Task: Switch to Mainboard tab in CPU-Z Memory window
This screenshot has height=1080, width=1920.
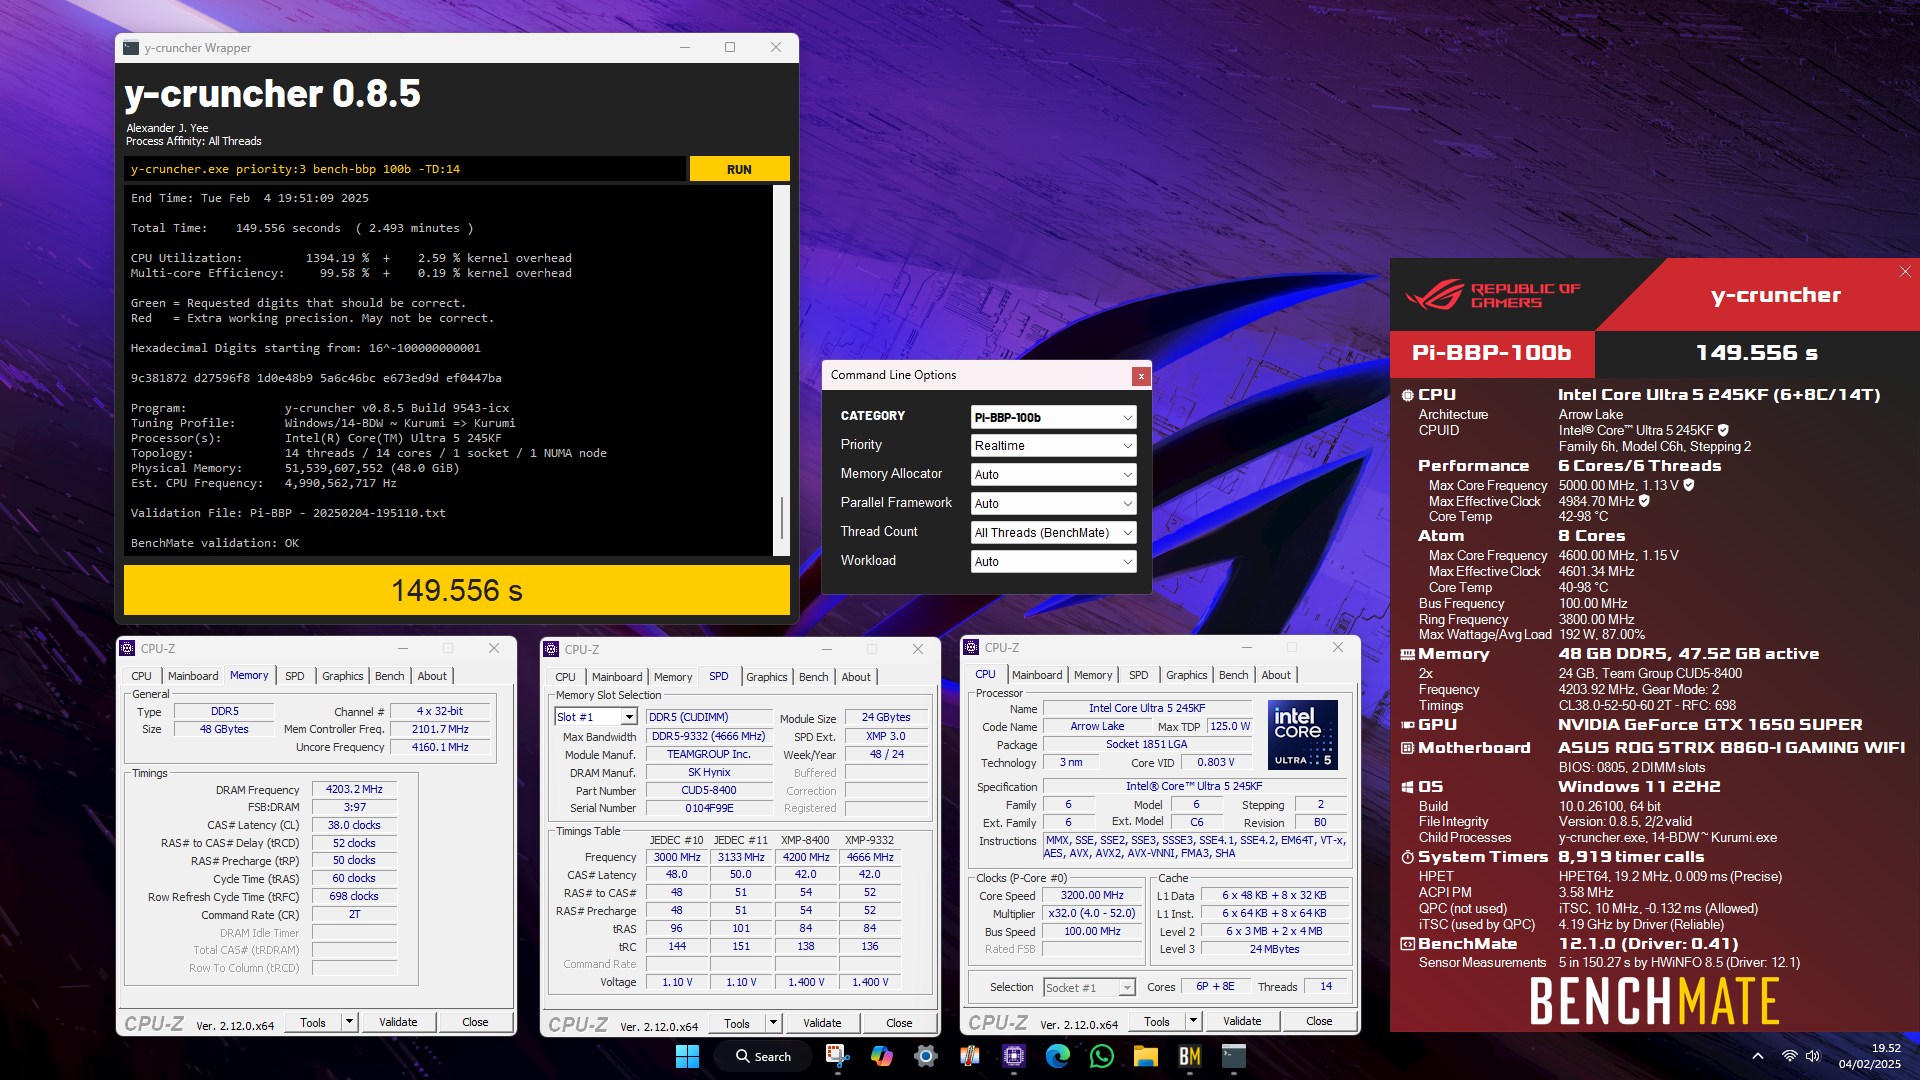Action: pos(193,676)
